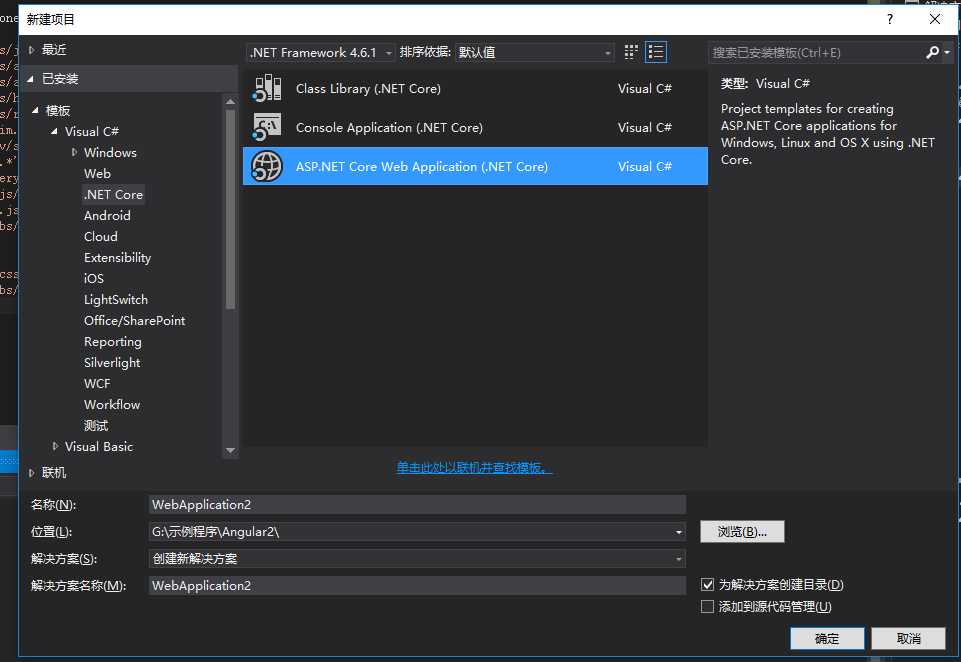Select the Reporting category
This screenshot has height=662, width=961.
[x=113, y=341]
